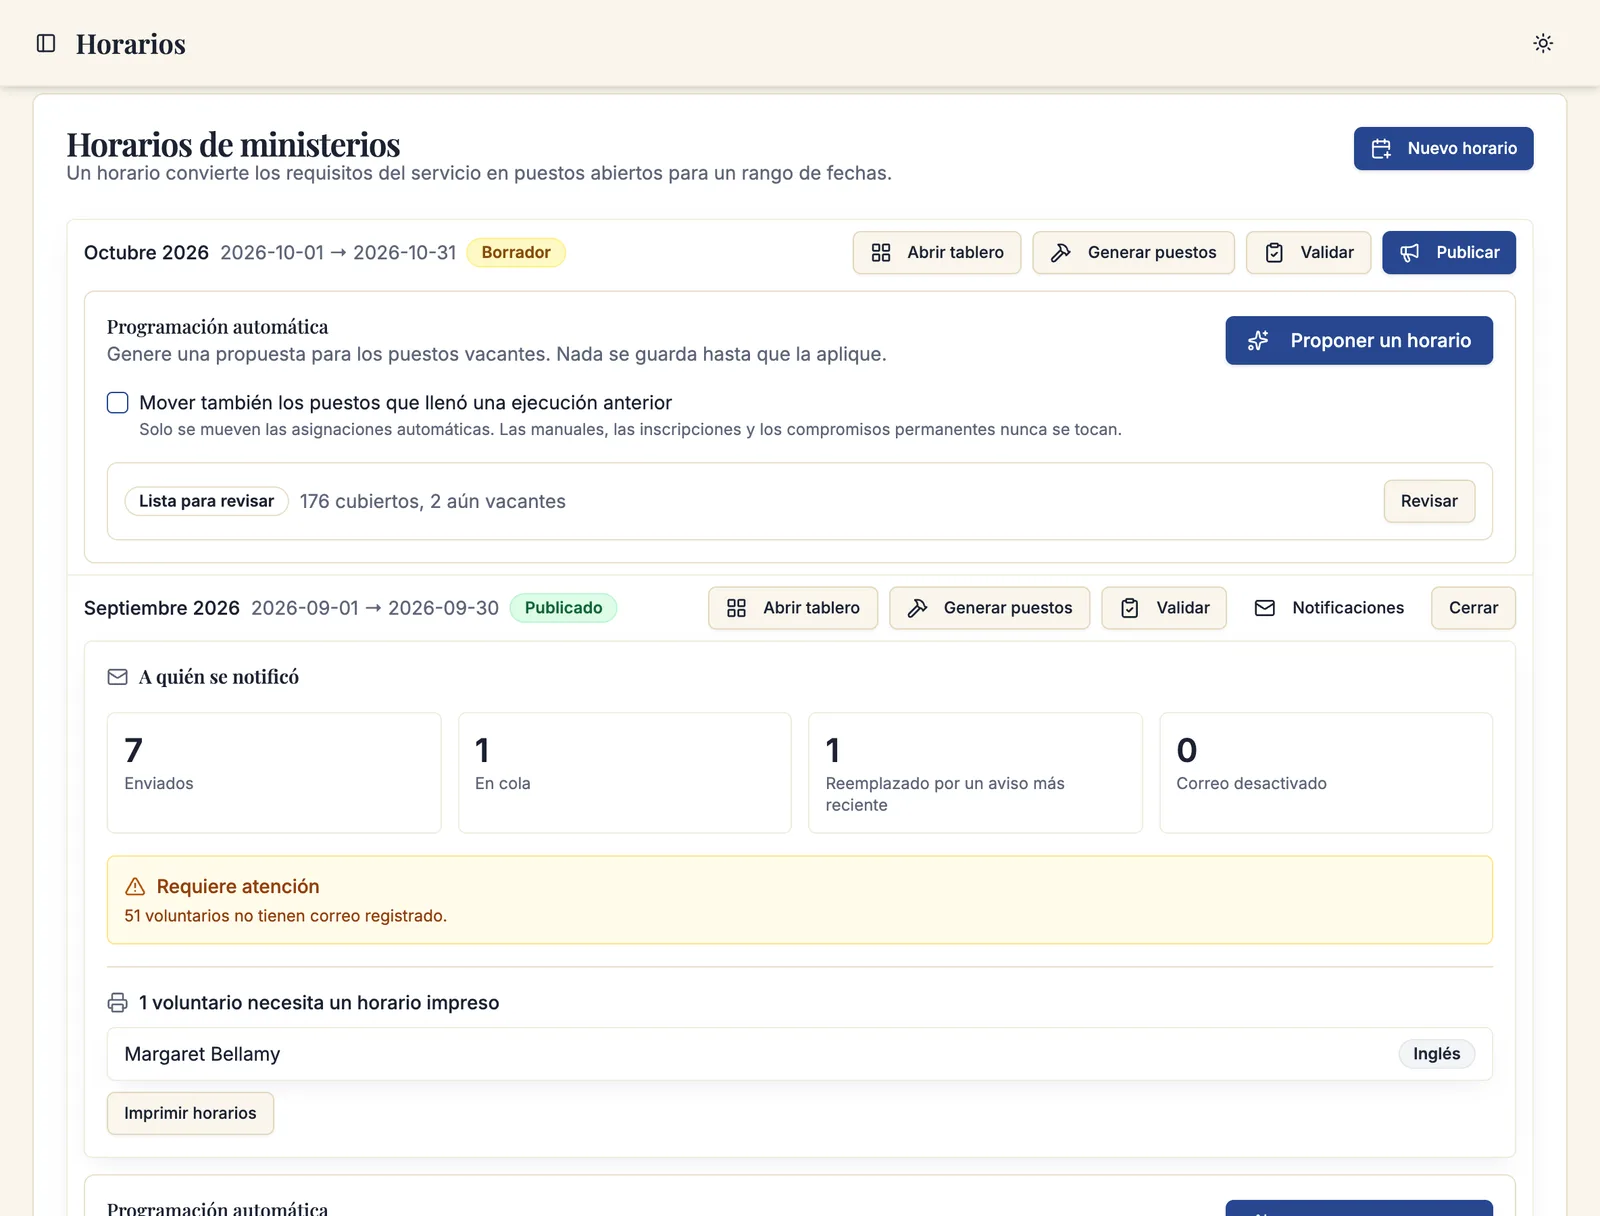
Task: Click the clipboard icon in Octubre's Validar
Action: click(x=1274, y=253)
